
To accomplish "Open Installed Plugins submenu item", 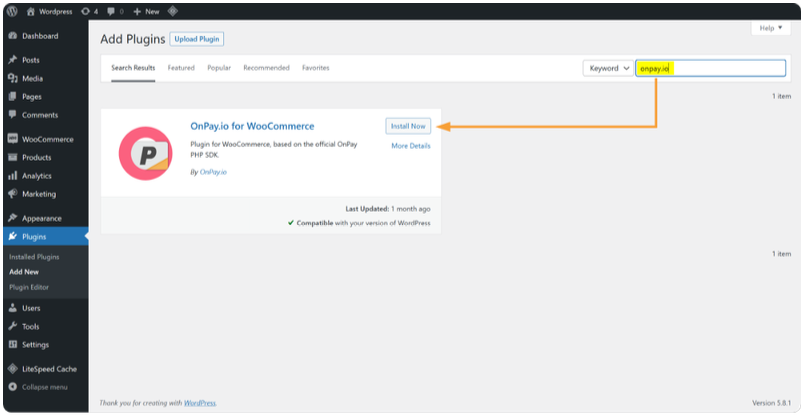I will pyautogui.click(x=34, y=257).
